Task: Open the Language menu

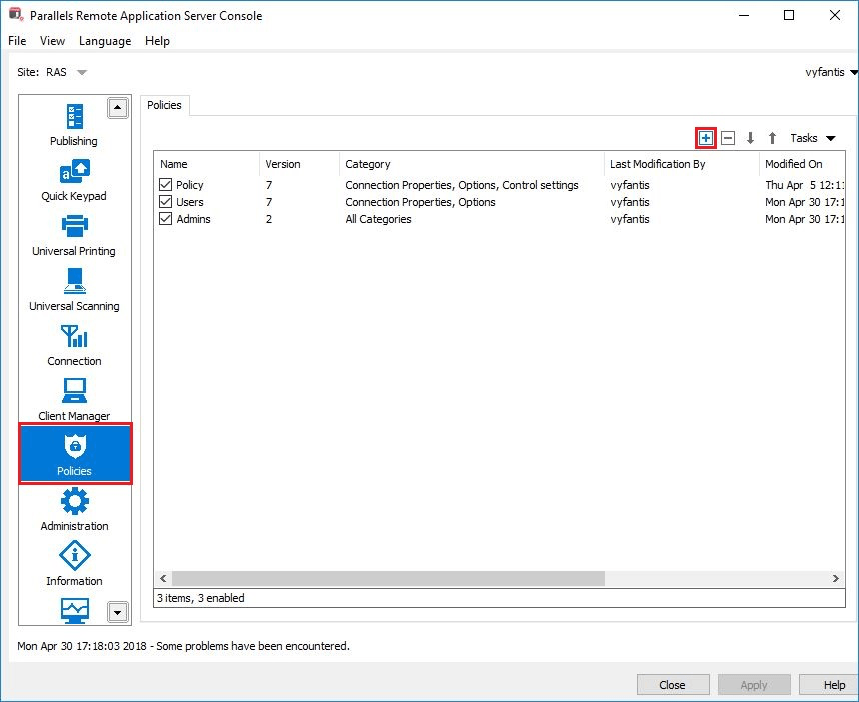Action: (x=105, y=41)
